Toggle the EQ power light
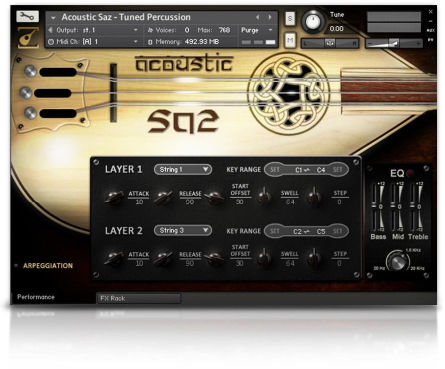 coord(410,173)
